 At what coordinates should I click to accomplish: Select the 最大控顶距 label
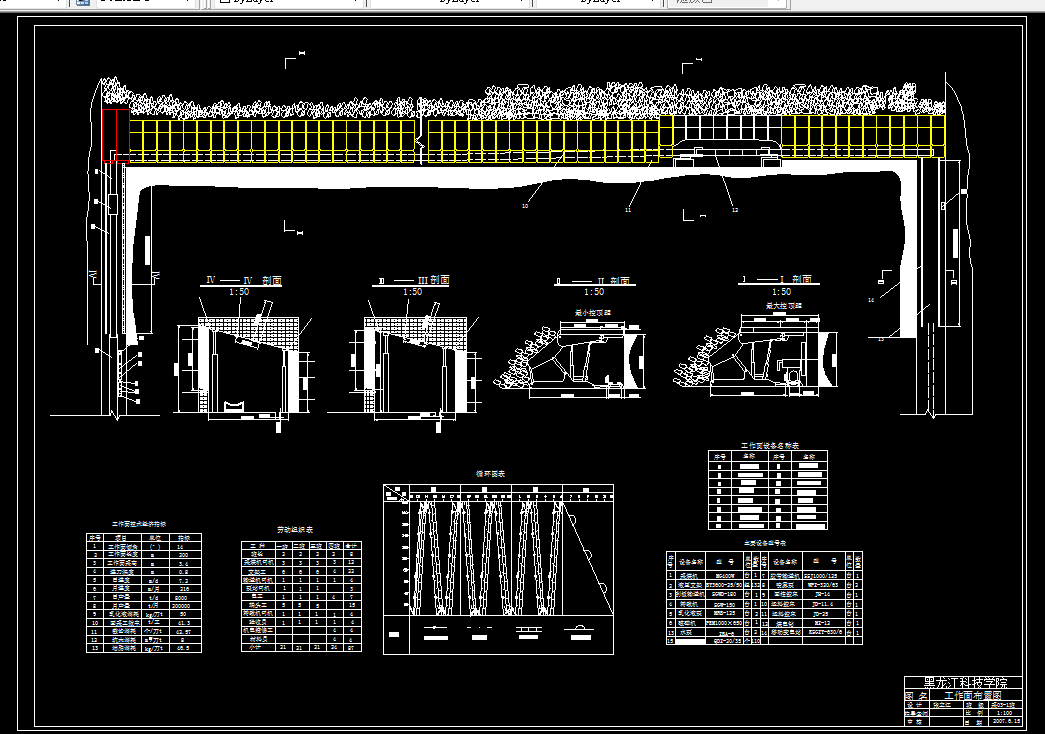[x=784, y=305]
